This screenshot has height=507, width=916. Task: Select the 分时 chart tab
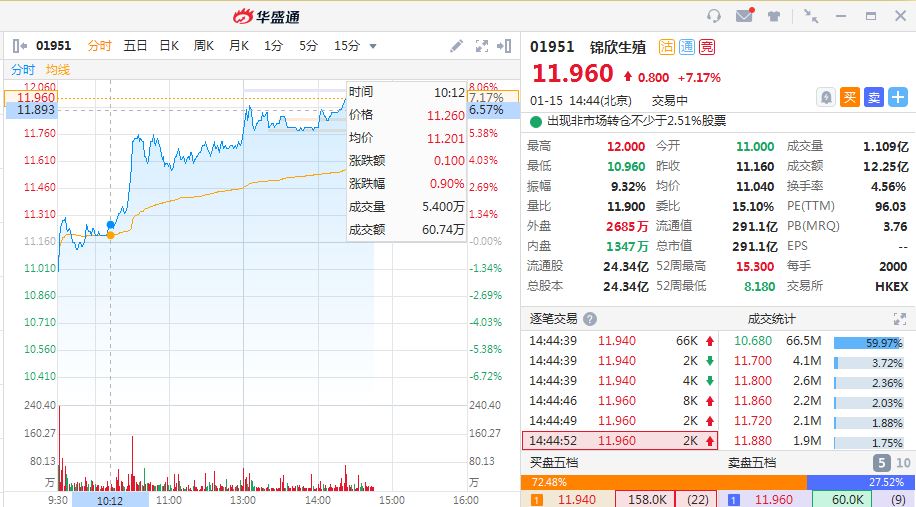99,46
